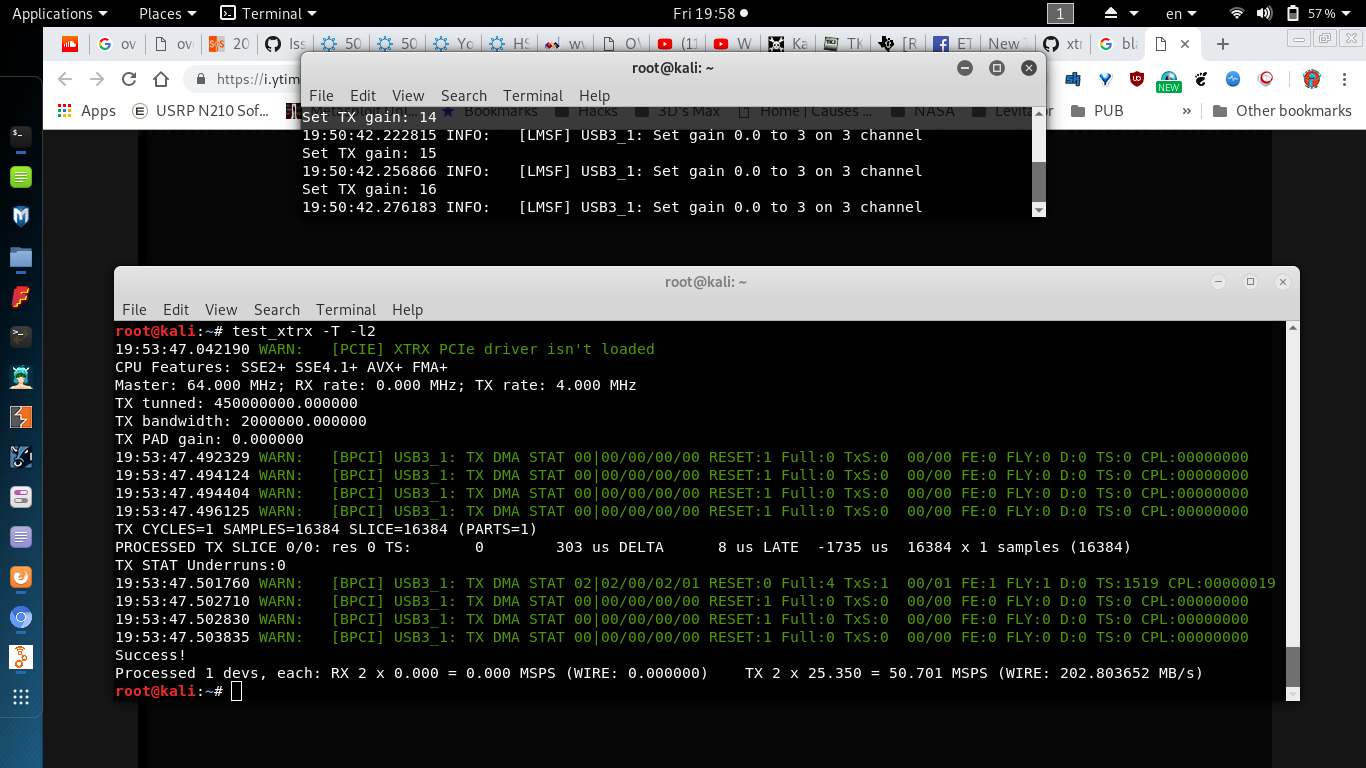Open the Terminal menu in lower window
Screen dimensions: 1366x768
coord(346,310)
